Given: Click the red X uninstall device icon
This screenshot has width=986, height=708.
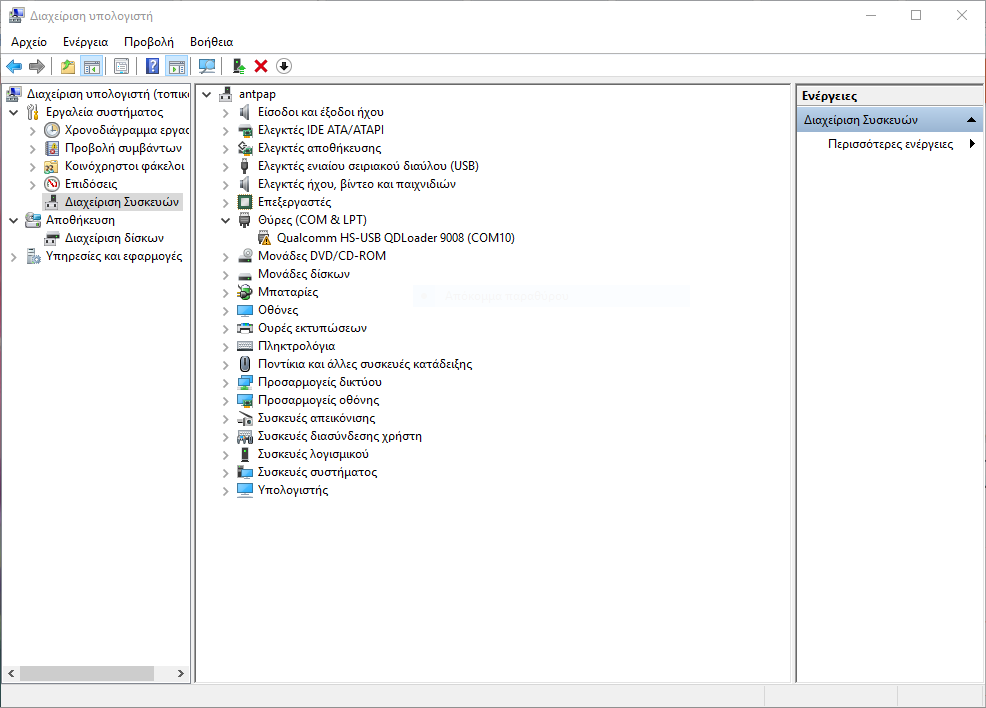Looking at the screenshot, I should [261, 66].
